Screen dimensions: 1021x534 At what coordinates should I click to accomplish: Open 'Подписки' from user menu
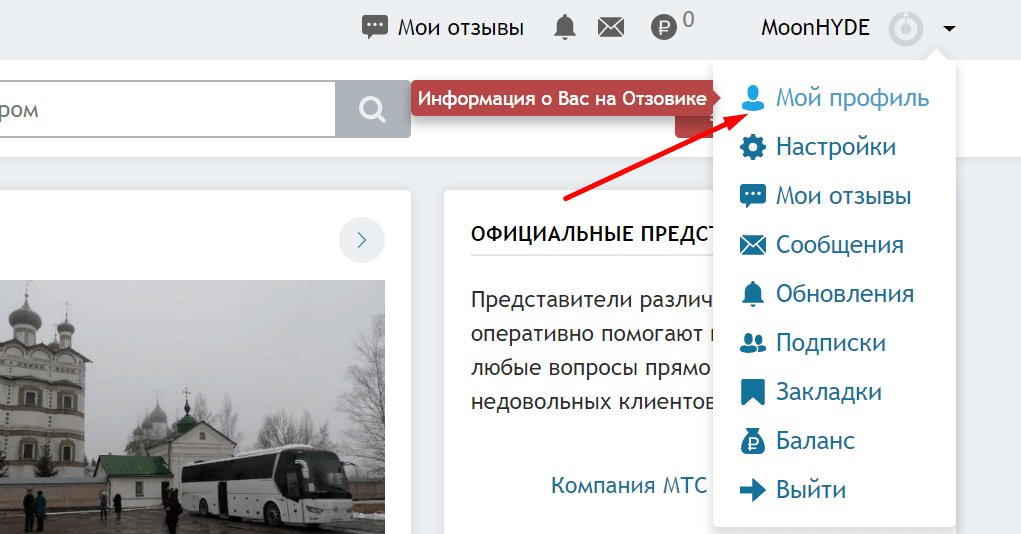pos(831,343)
